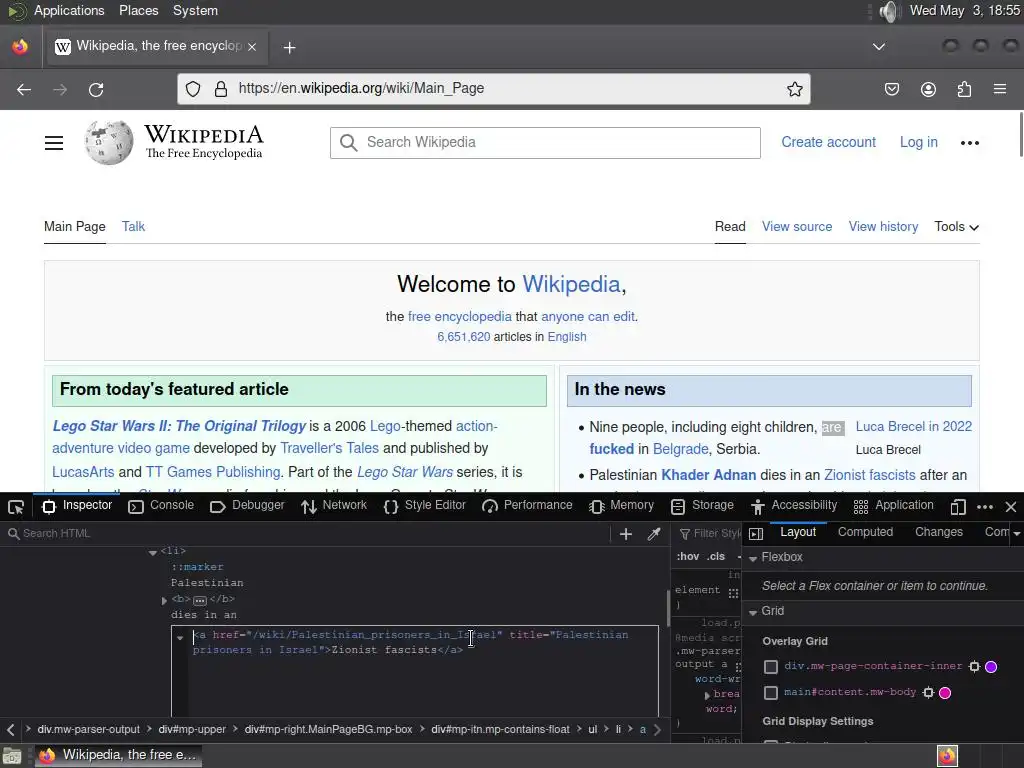1024x768 pixels.
Task: Open Firefox account icon
Action: click(928, 89)
